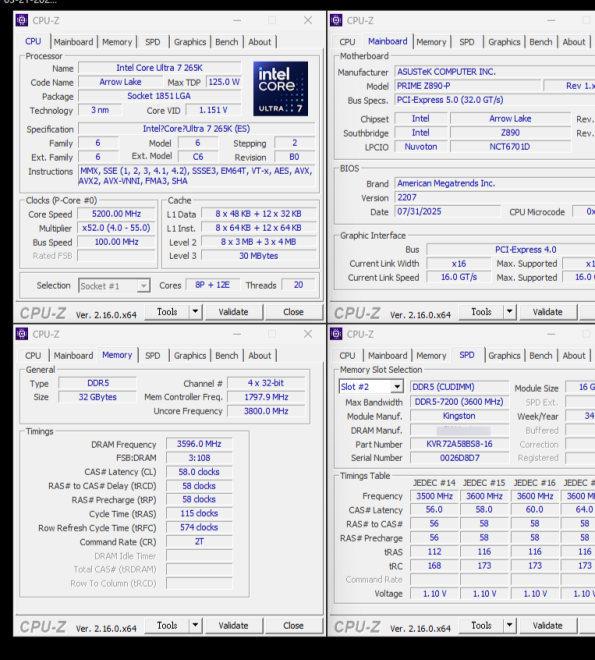This screenshot has width=595, height=660.
Task: Click the Serial Number value 0026D8D7
Action: pyautogui.click(x=460, y=458)
